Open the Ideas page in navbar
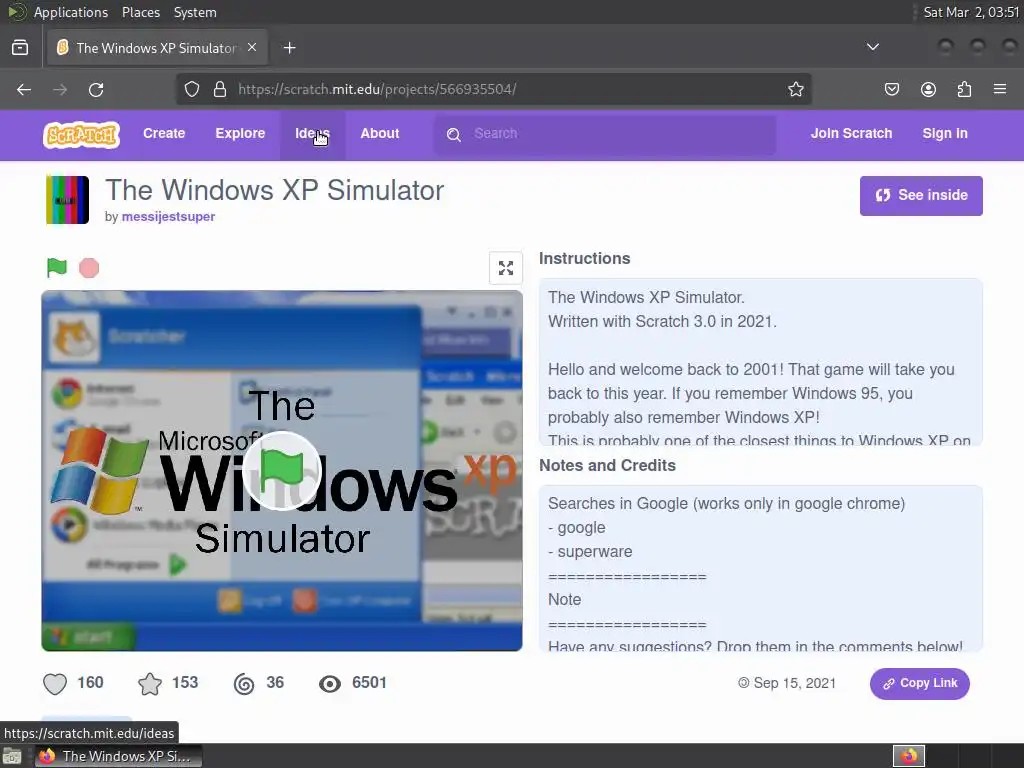The image size is (1024, 768). [x=312, y=133]
